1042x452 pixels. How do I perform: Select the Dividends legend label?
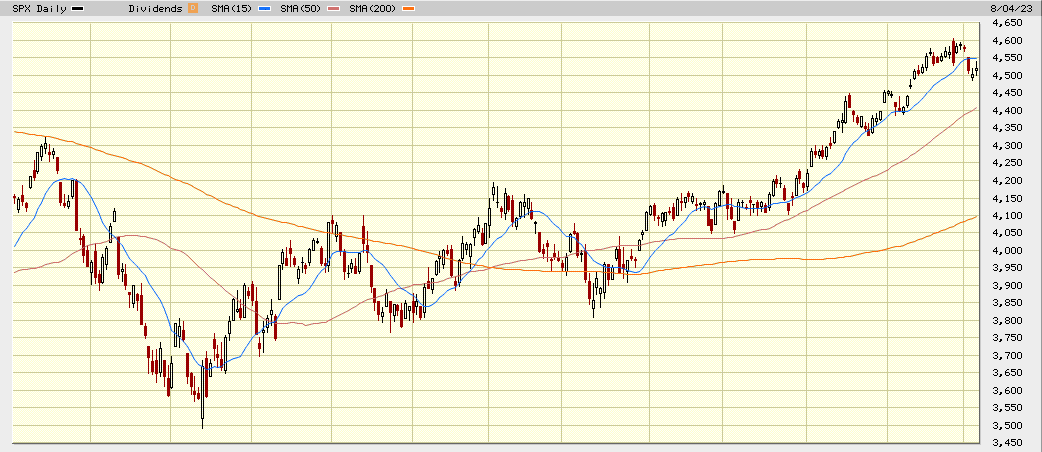click(156, 8)
